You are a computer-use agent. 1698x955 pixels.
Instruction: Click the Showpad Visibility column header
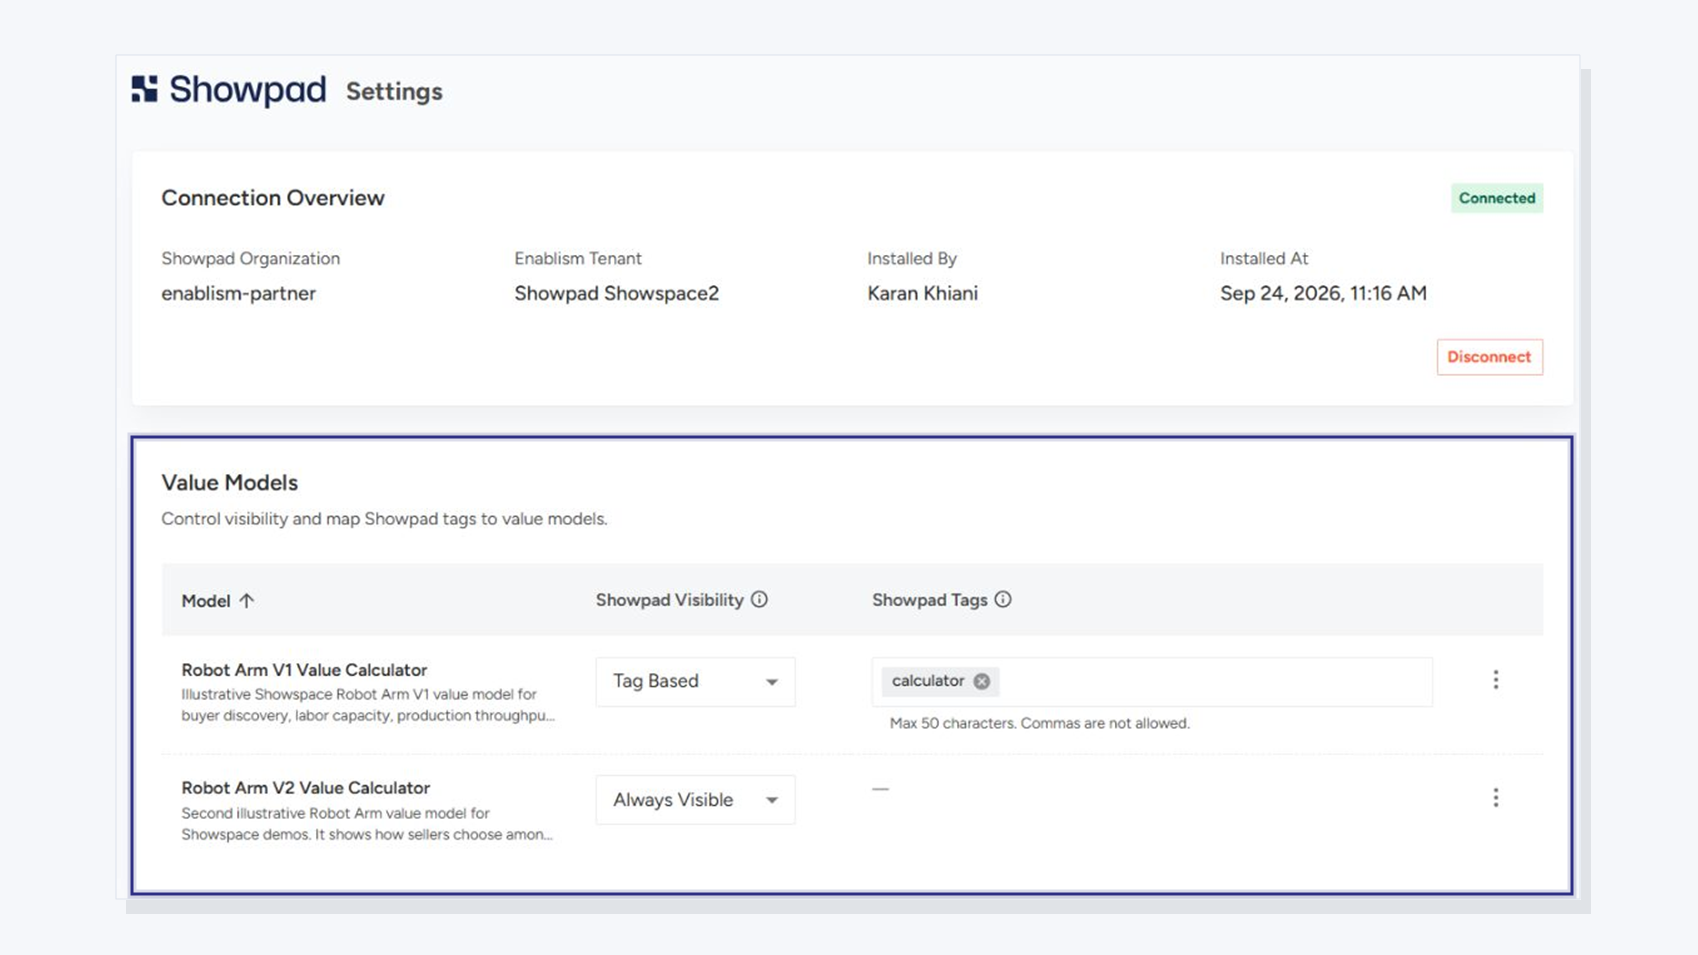point(670,599)
